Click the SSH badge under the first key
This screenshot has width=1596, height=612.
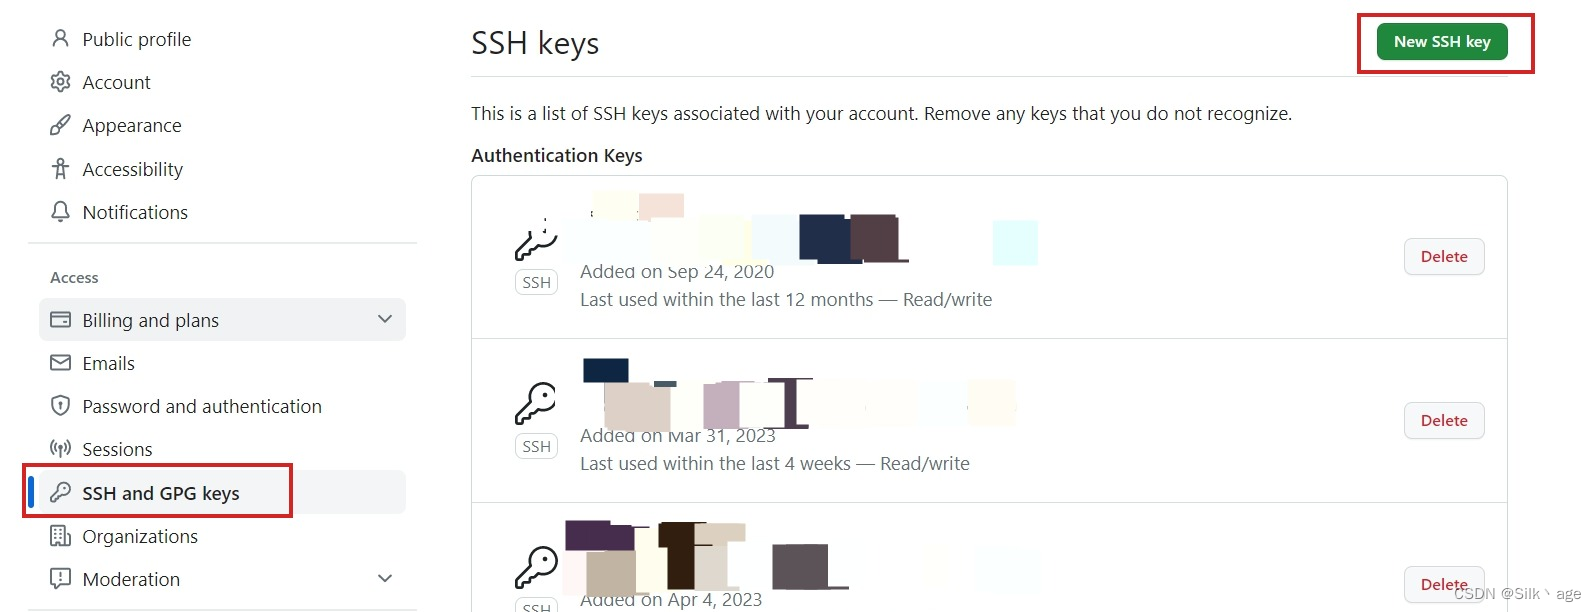click(x=536, y=282)
